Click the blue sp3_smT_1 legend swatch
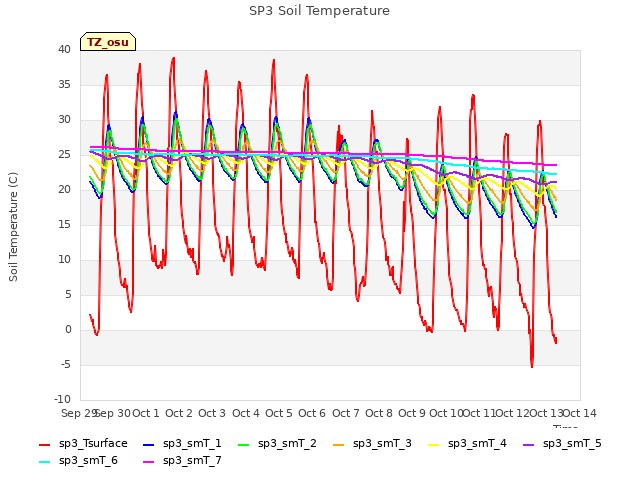 click(x=149, y=444)
